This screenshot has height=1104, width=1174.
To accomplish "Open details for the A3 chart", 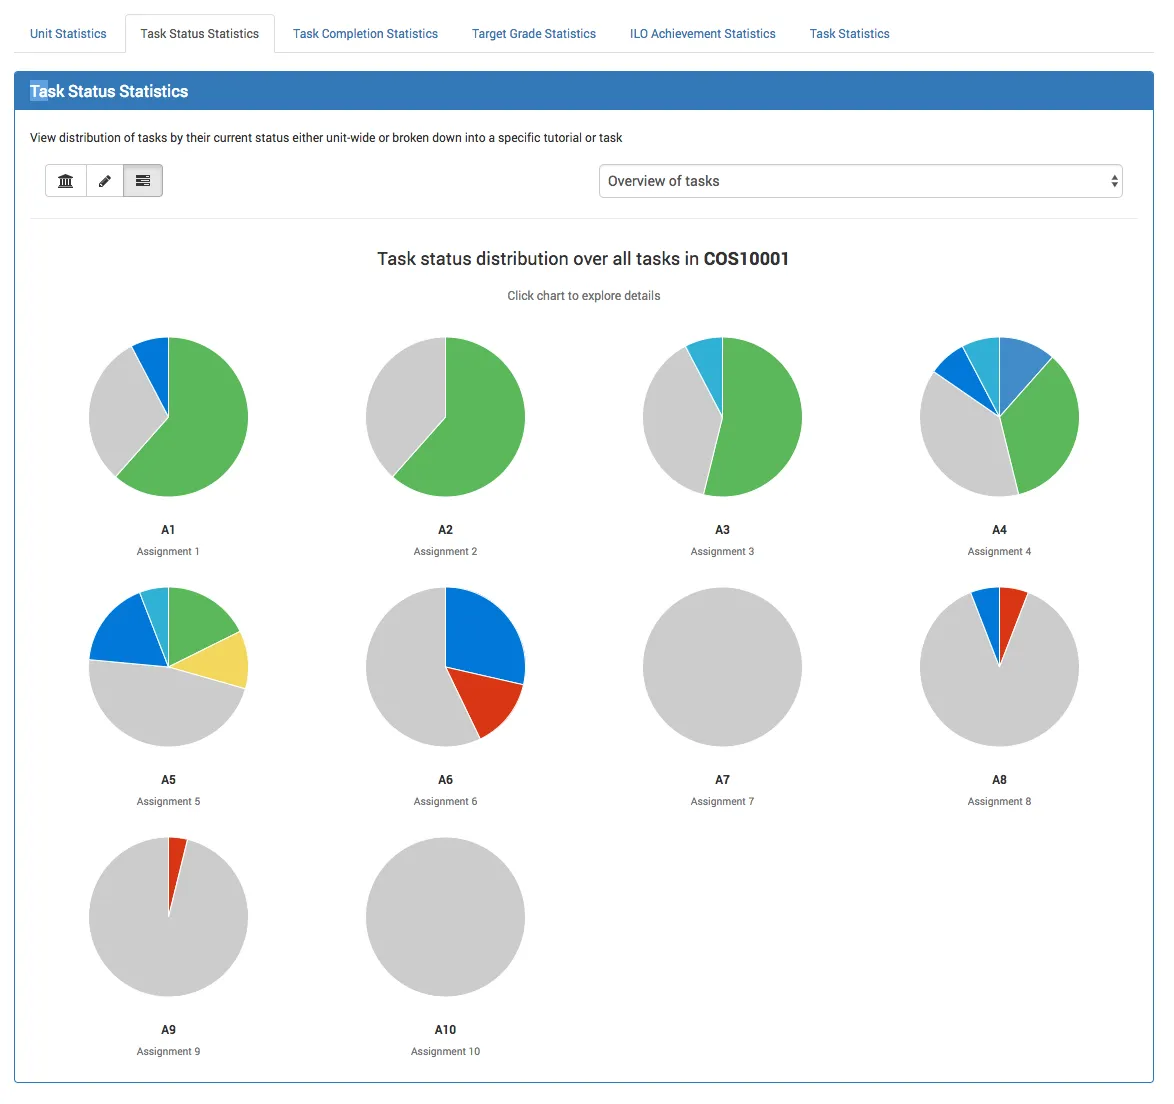I will pos(722,416).
